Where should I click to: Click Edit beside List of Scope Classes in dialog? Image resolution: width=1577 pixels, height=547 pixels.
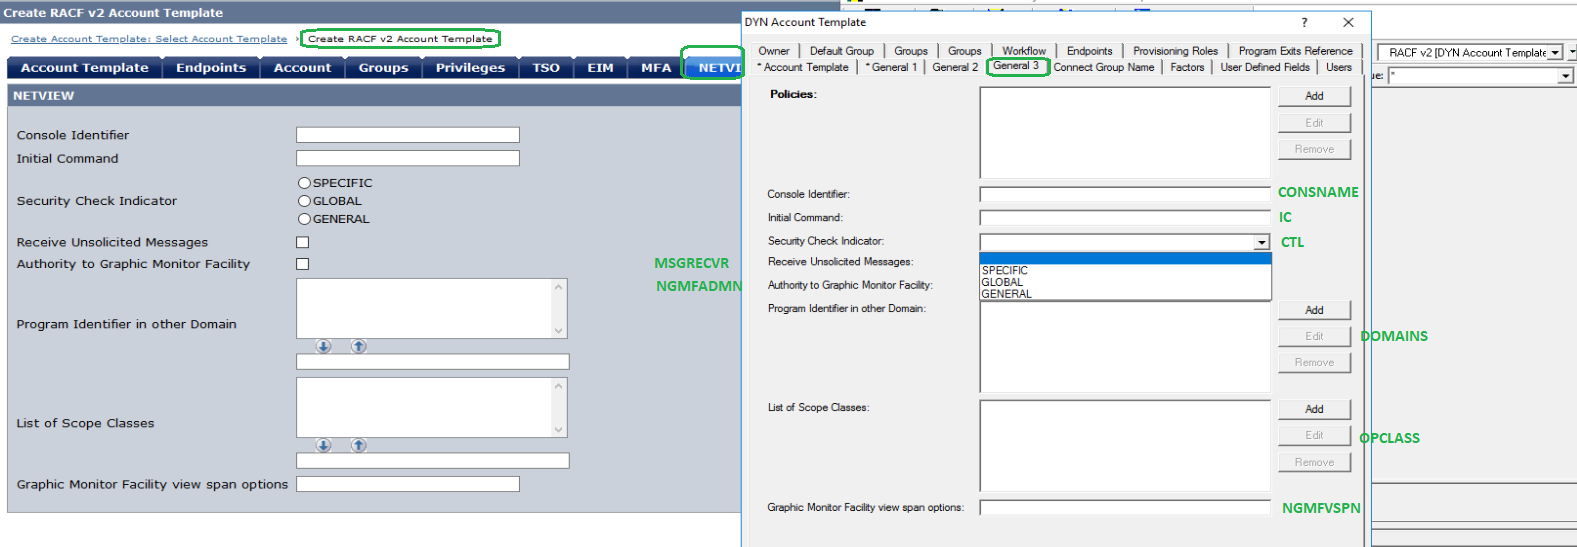pos(1314,435)
